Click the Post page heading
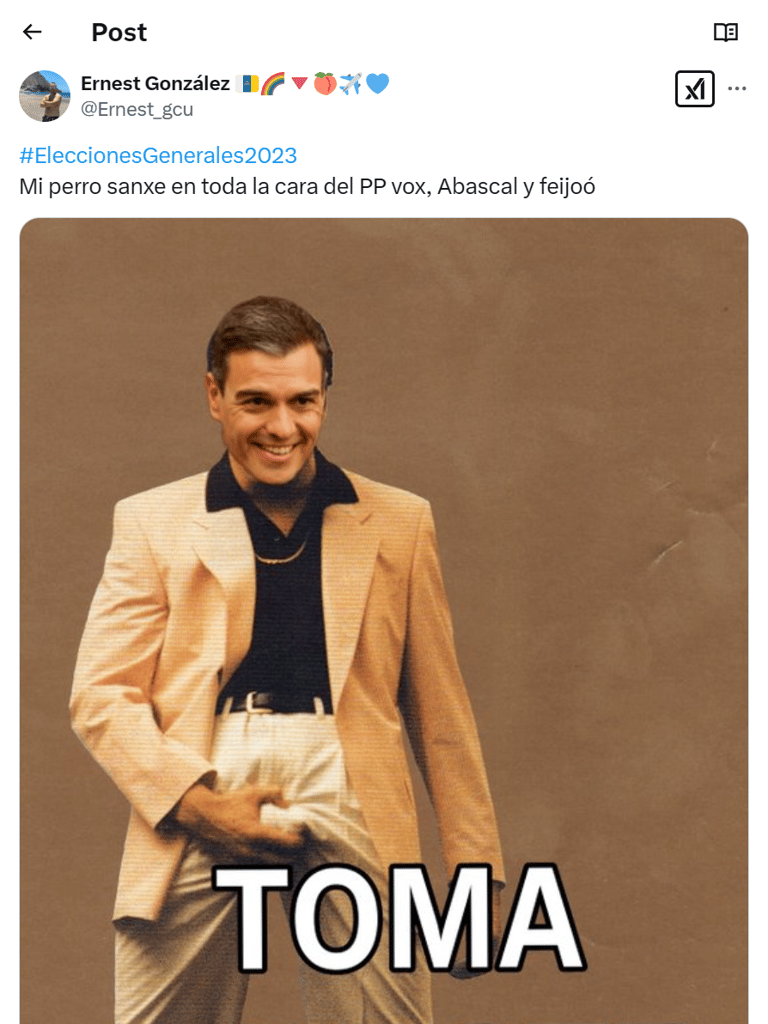The height and width of the screenshot is (1024, 768). click(x=119, y=32)
